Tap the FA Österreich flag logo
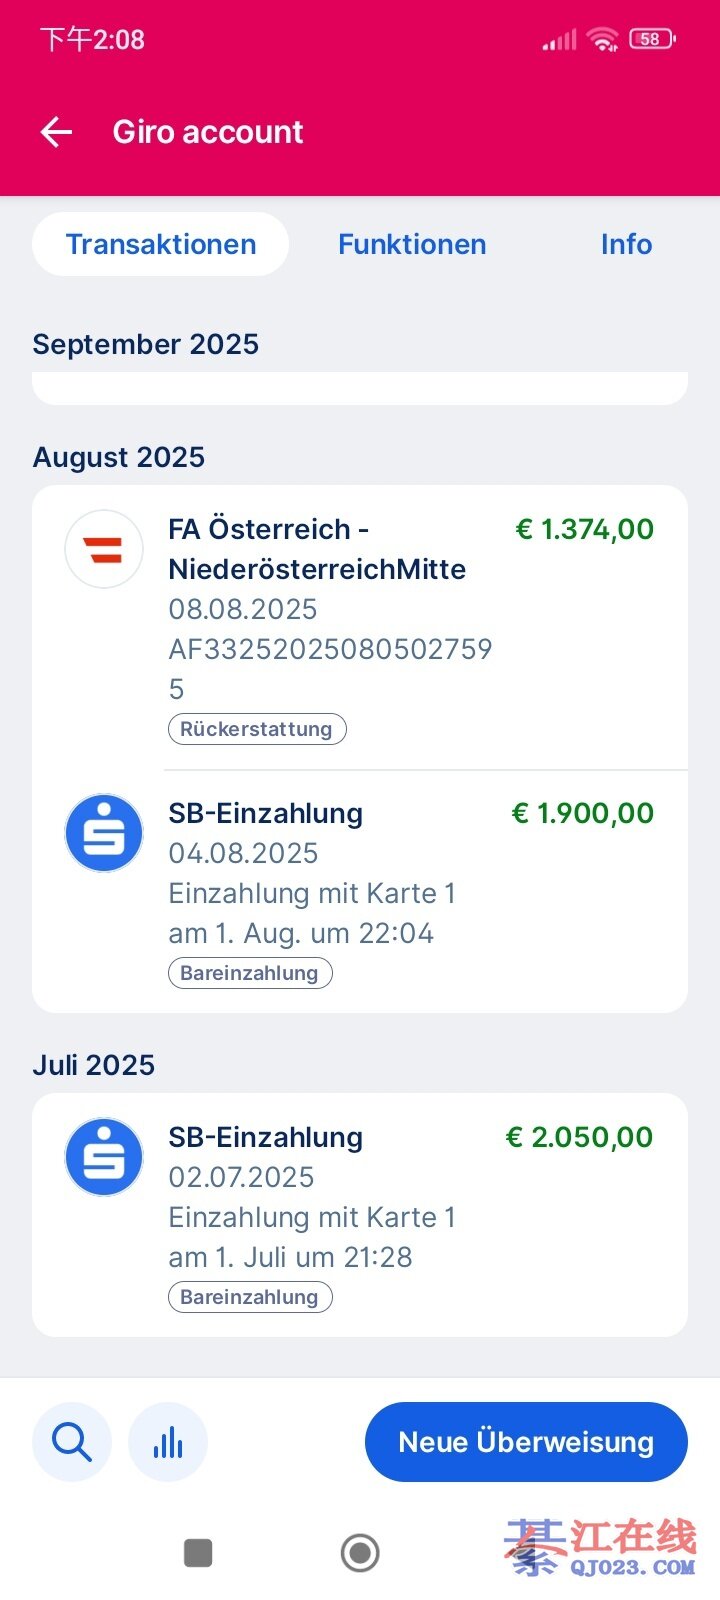This screenshot has height=1600, width=720. click(x=104, y=549)
